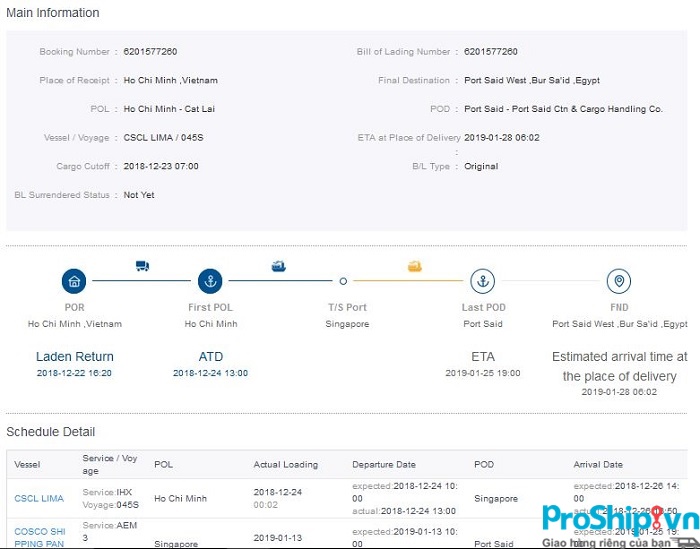Click the 'Service / Voyage' column header
The width and height of the screenshot is (700, 549).
tap(110, 464)
